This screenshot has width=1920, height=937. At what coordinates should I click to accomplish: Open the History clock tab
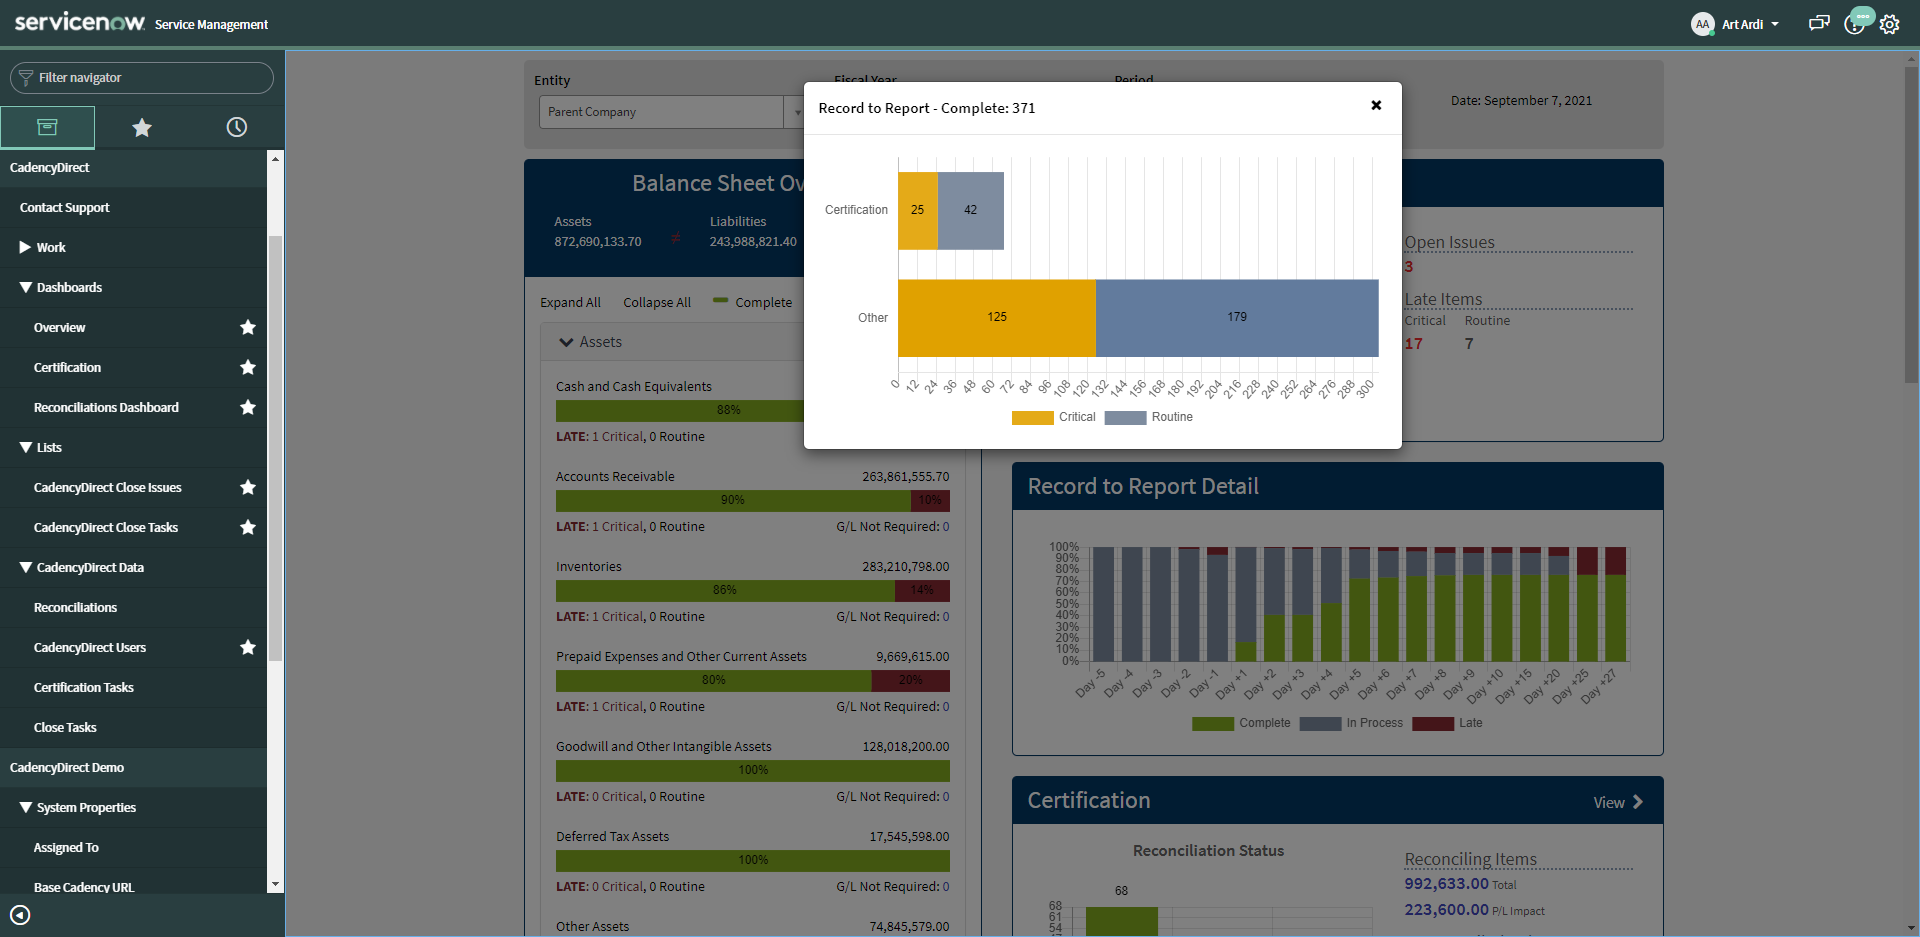[x=236, y=127]
